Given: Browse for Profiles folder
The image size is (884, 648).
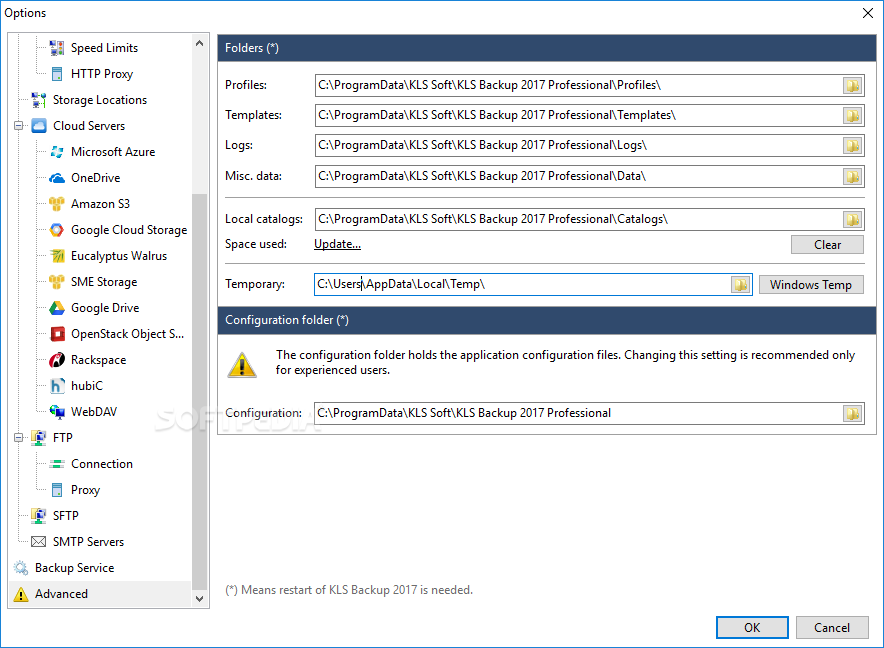Looking at the screenshot, I should pos(852,85).
